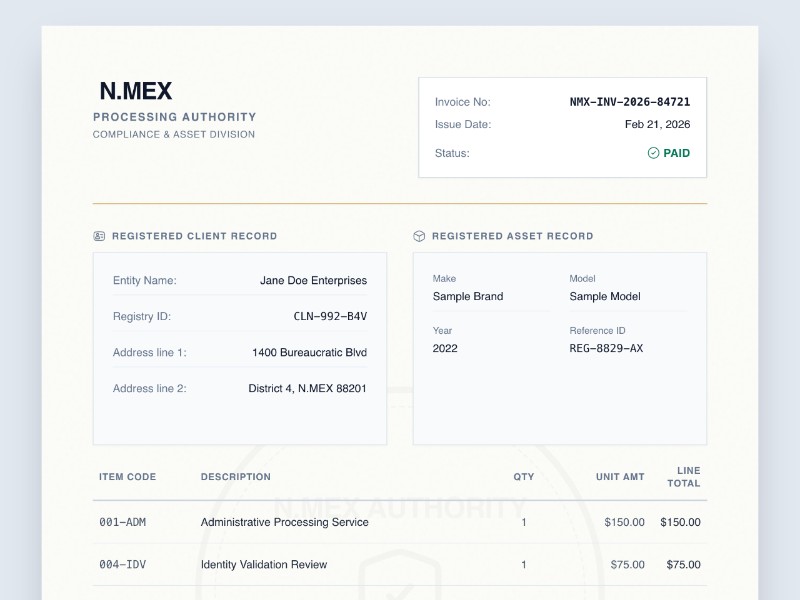Click the 'Address line 1:' label
The width and height of the screenshot is (800, 600).
[149, 353]
